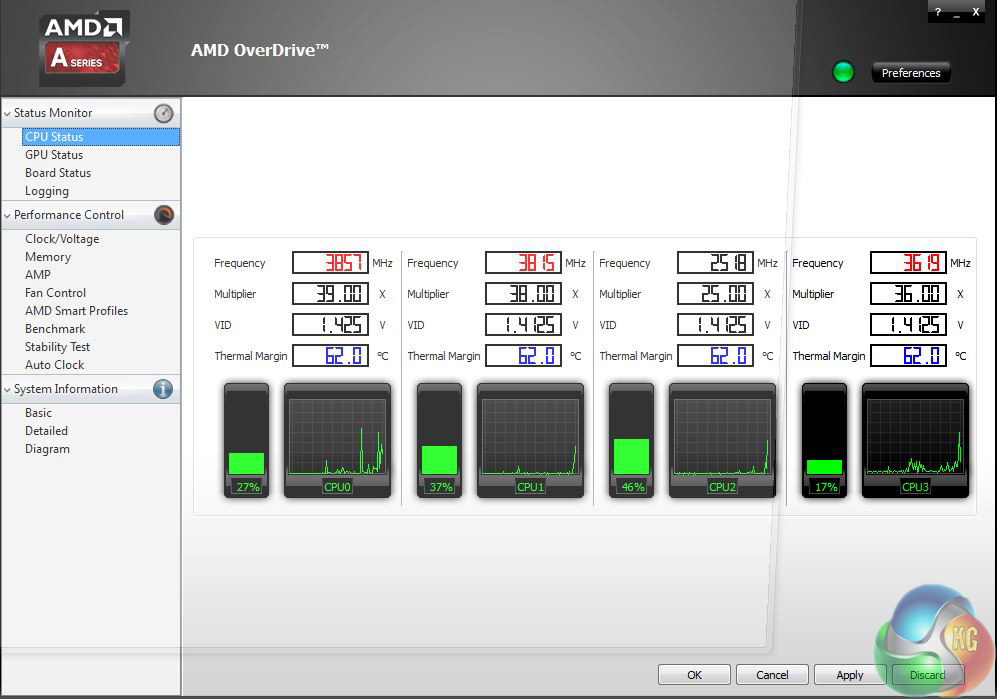Click the CPU2 usage history graph
This screenshot has height=699, width=997.
pyautogui.click(x=722, y=439)
